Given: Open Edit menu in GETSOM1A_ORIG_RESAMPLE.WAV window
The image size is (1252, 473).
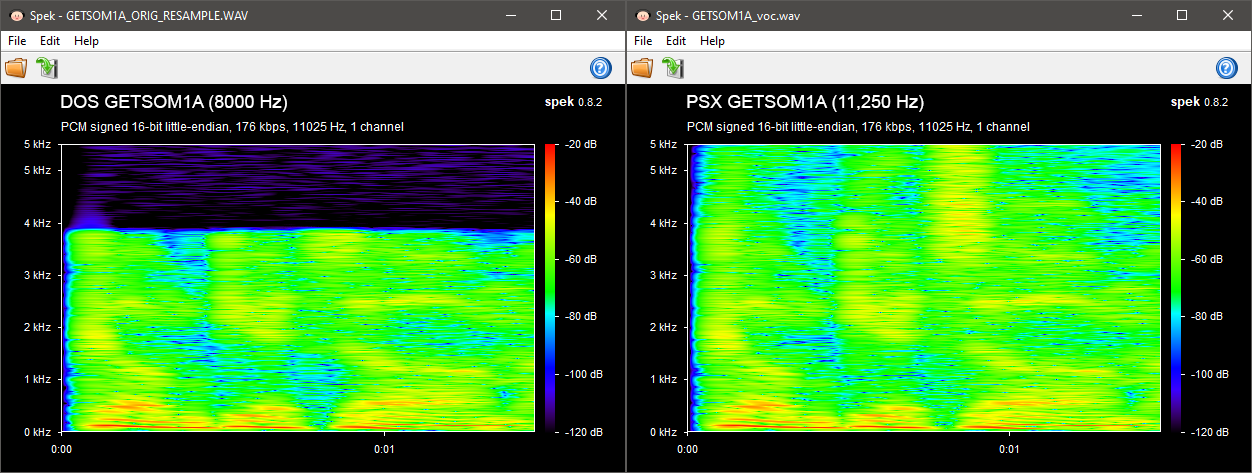Looking at the screenshot, I should click(x=50, y=41).
